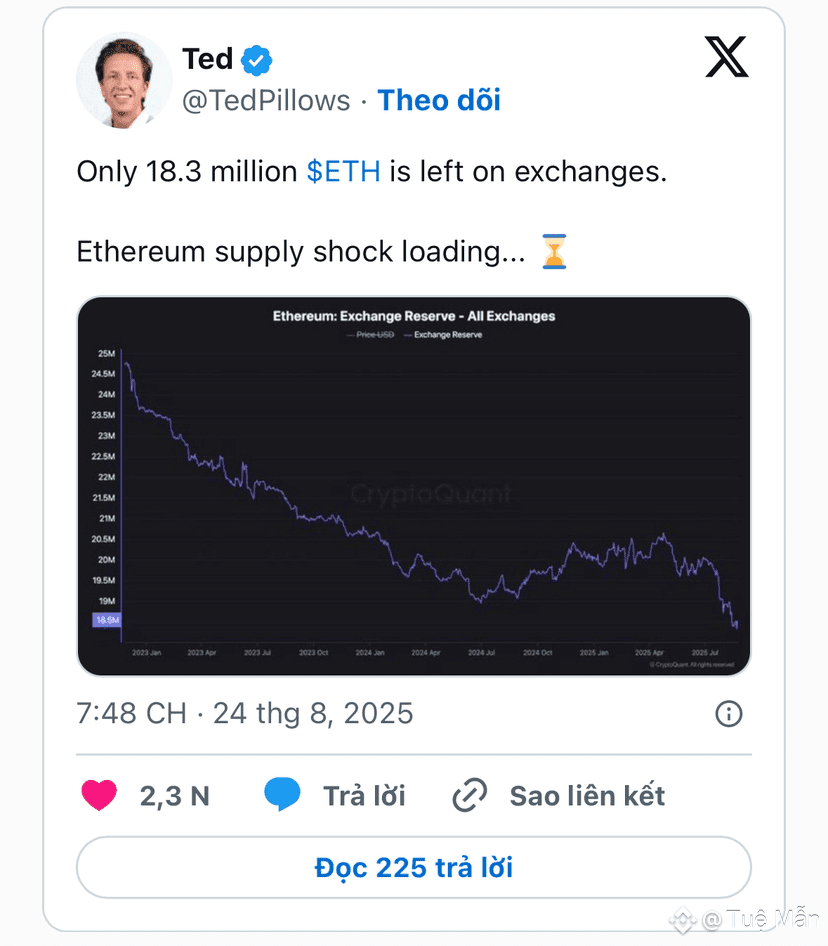
Task: Follow Ted via Theo dõi
Action: 439,100
